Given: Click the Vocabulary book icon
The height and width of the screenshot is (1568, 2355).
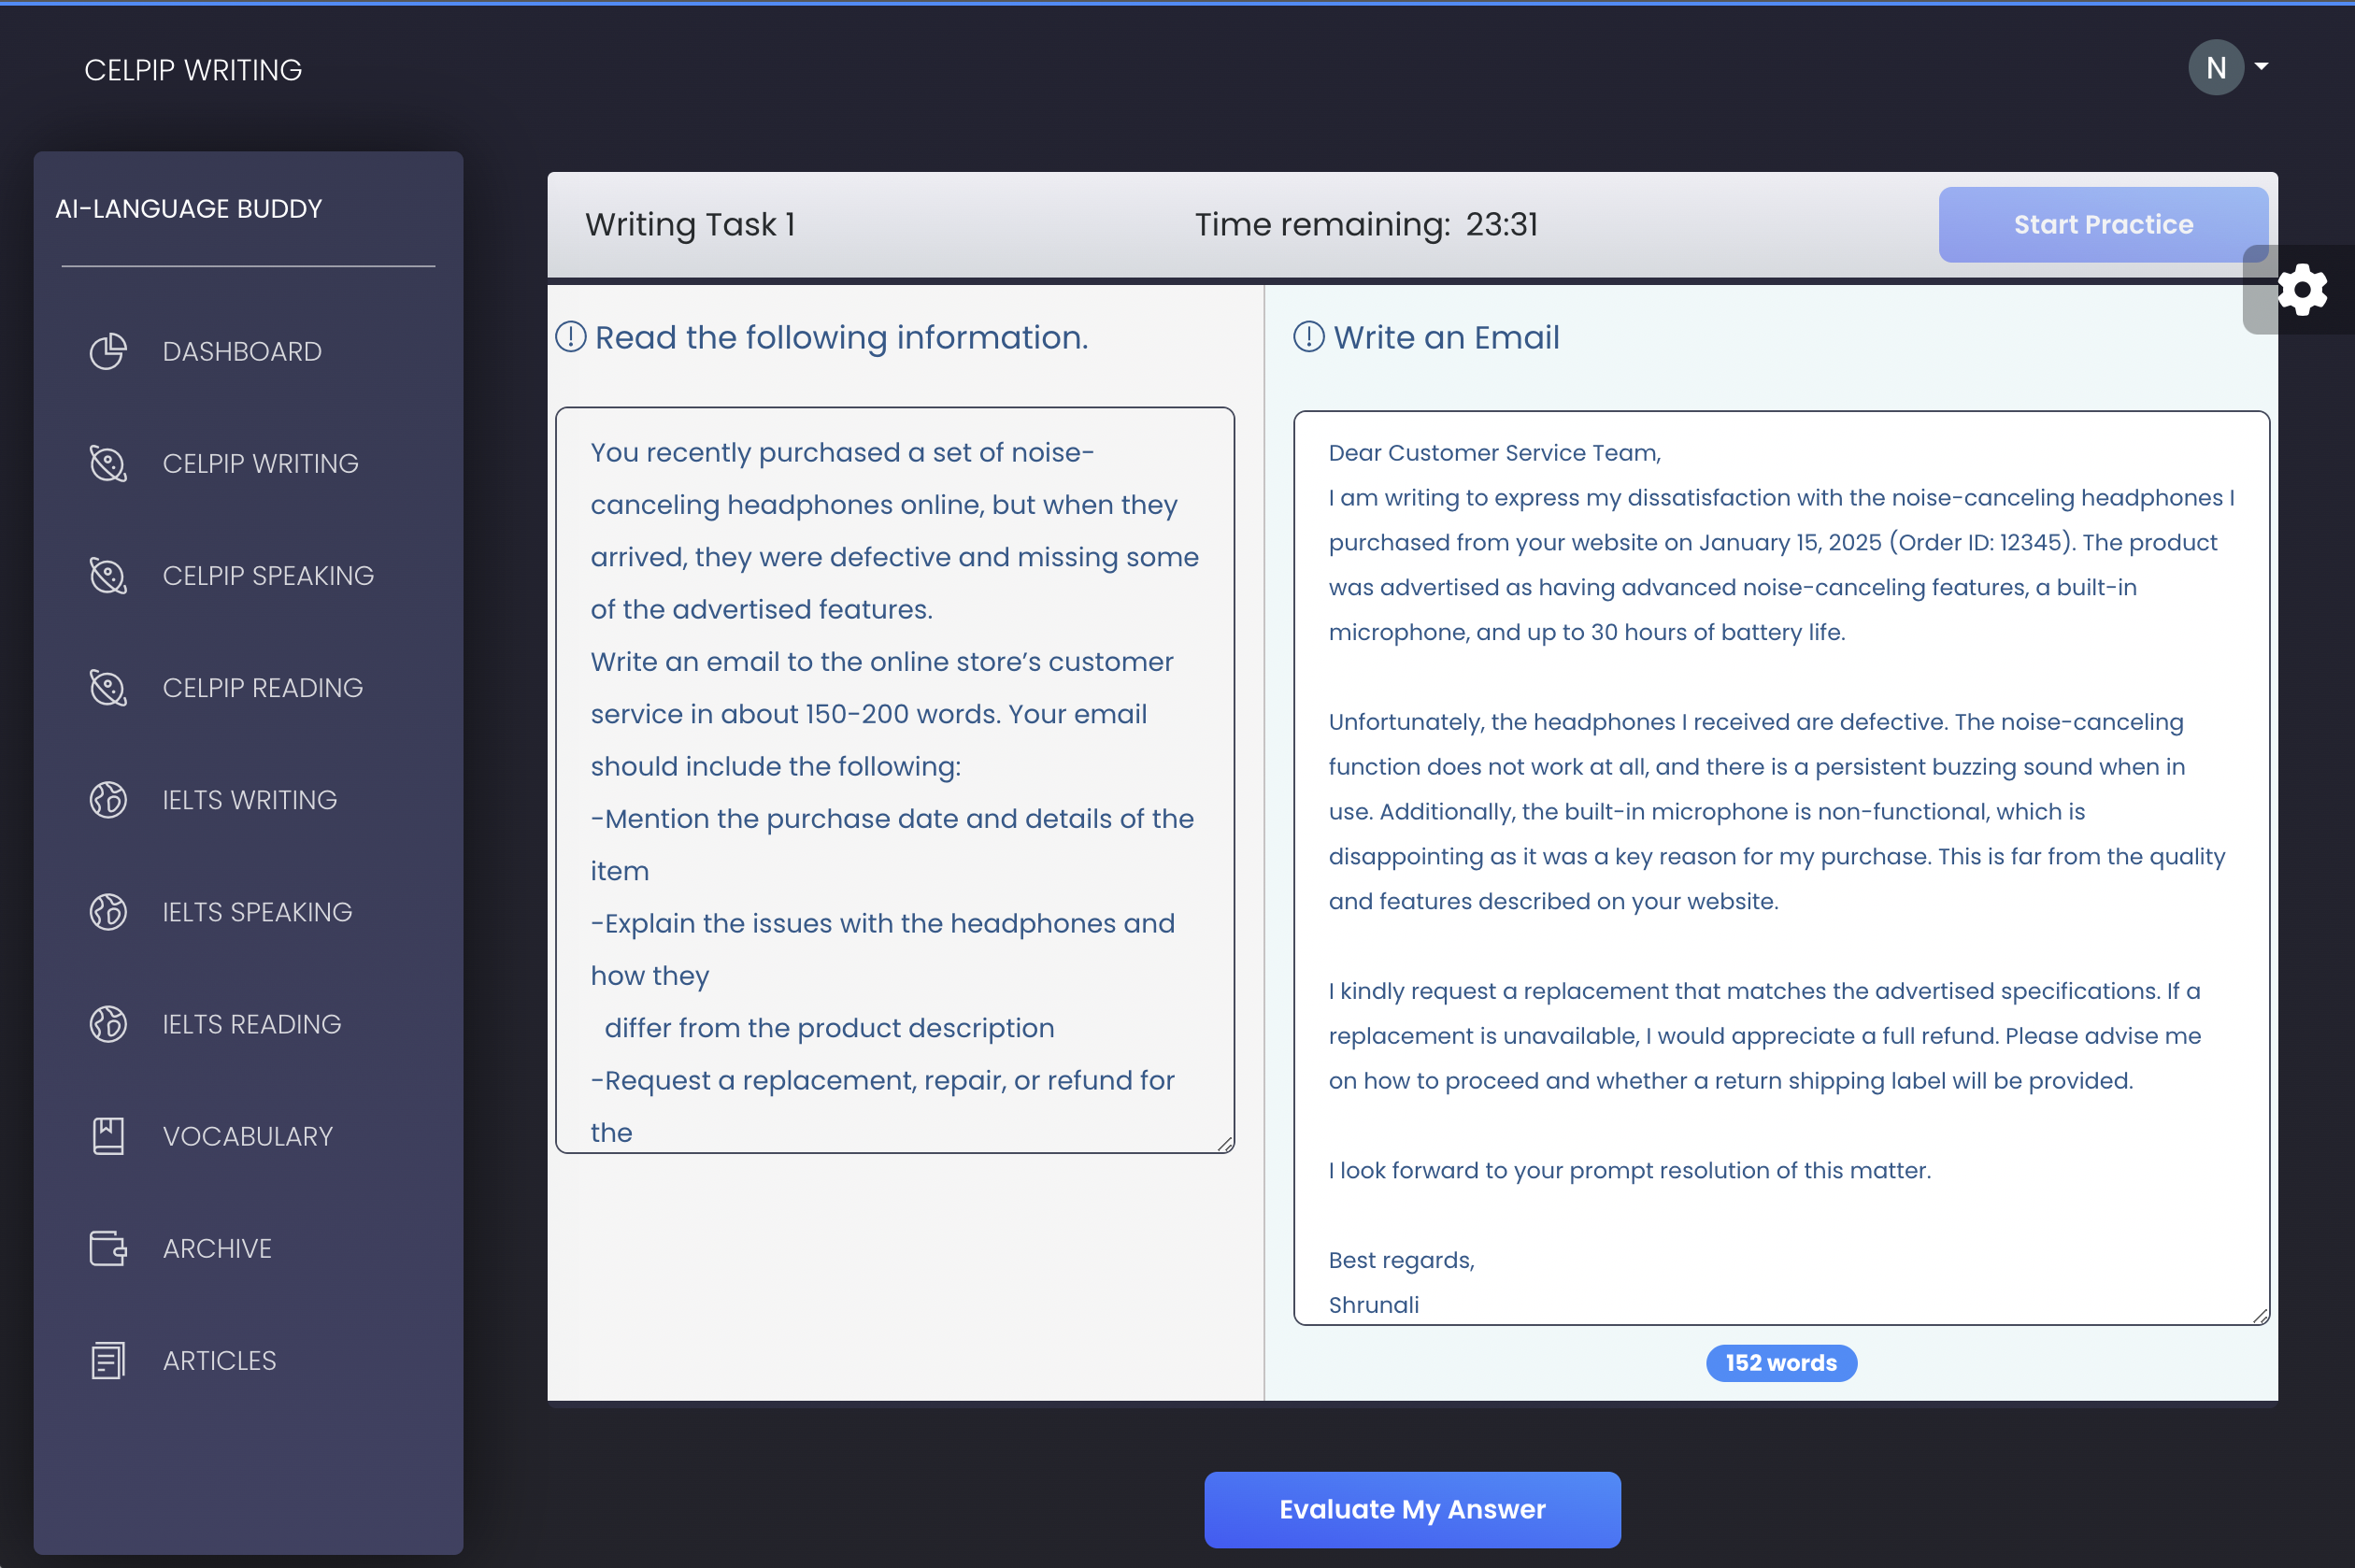Looking at the screenshot, I should (x=108, y=1136).
